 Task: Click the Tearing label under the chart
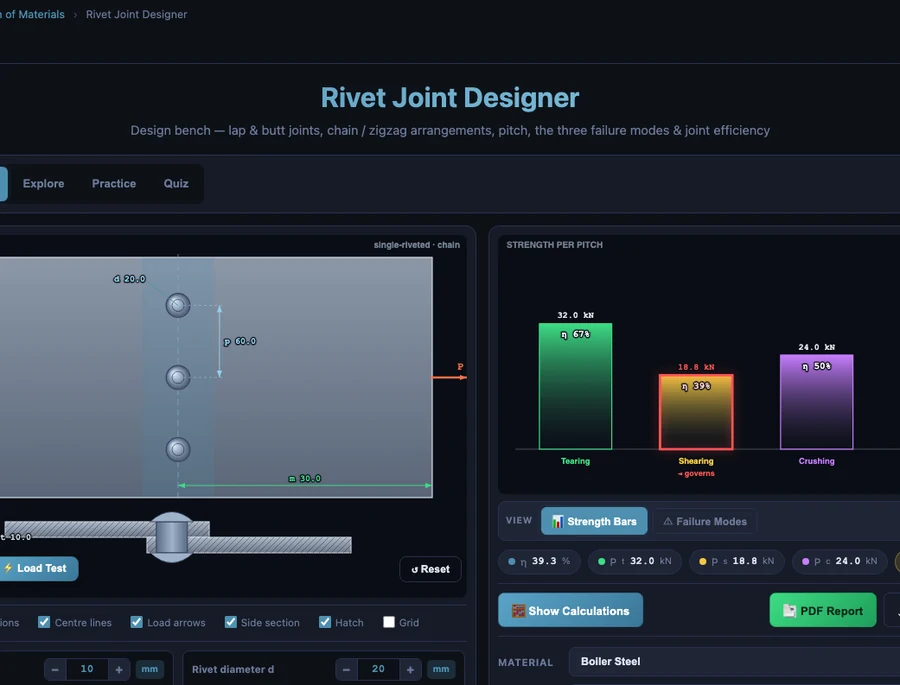pyautogui.click(x=575, y=461)
